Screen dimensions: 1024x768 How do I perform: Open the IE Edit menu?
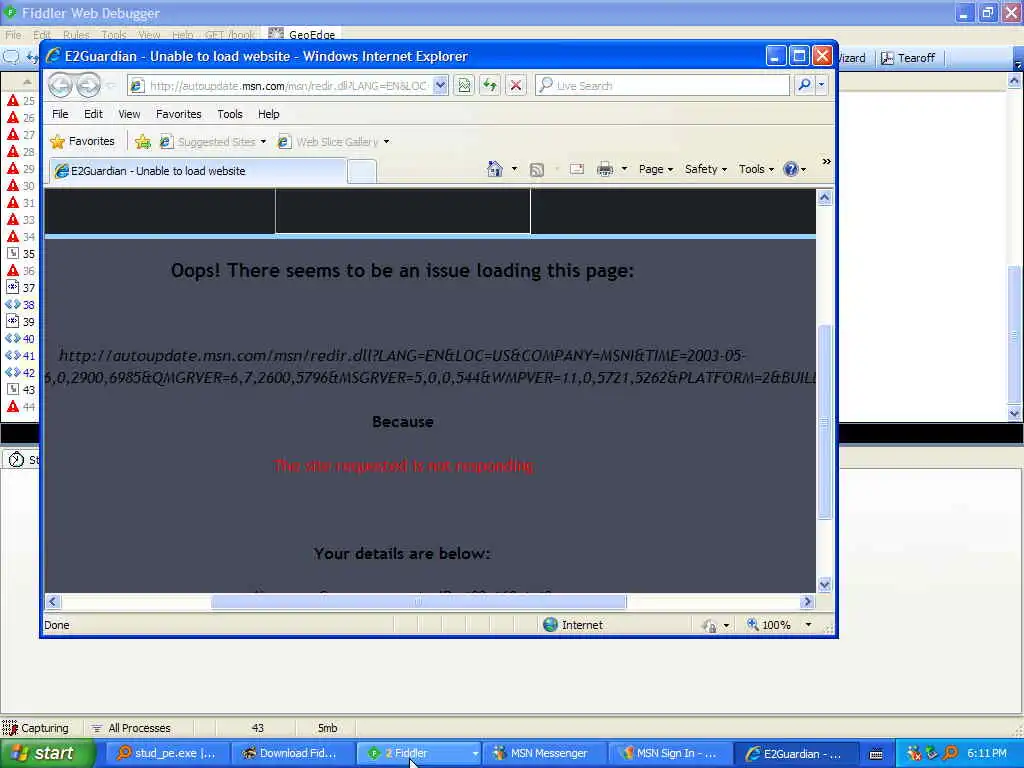93,114
